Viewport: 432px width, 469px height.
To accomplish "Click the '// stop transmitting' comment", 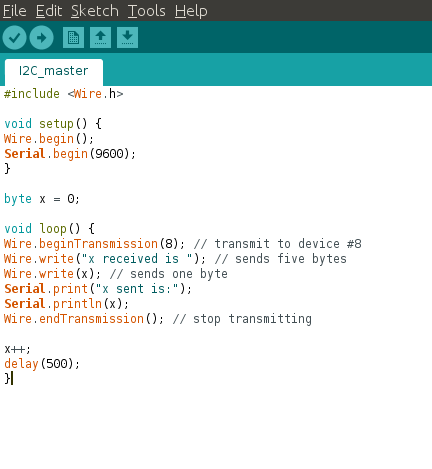I will [242, 319].
